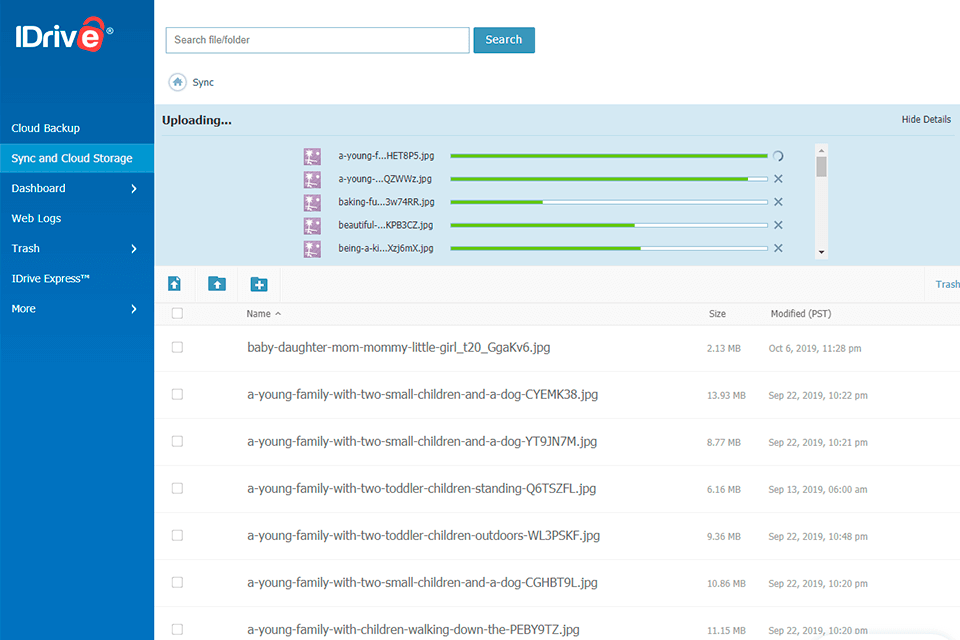Cancel the beautiful-...KPB3CZ.jpg upload
This screenshot has height=640, width=960.
(x=778, y=224)
